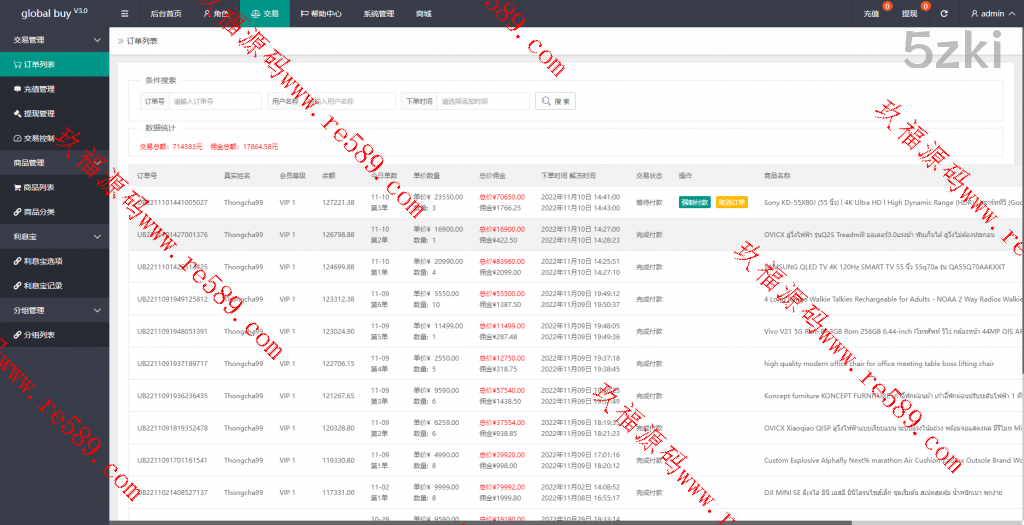Open 交易控制 in the sidebar
Viewport: 1024px width, 525px height.
pyautogui.click(x=40, y=138)
